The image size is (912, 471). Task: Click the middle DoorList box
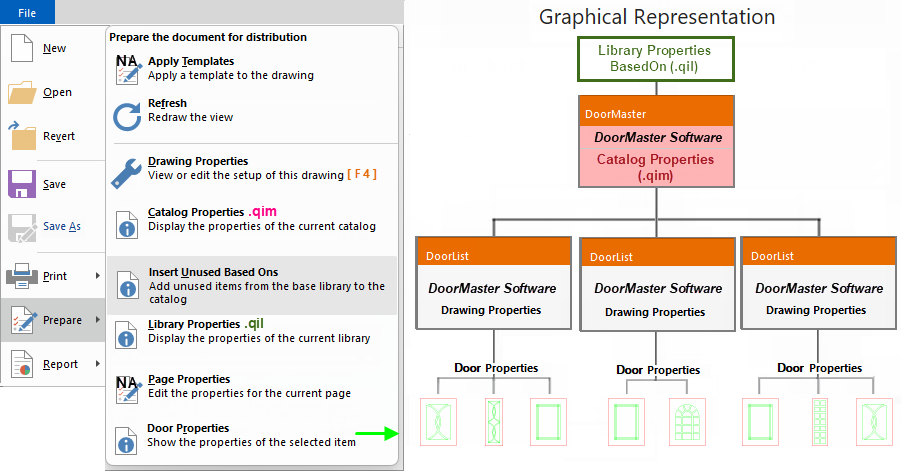coord(657,284)
